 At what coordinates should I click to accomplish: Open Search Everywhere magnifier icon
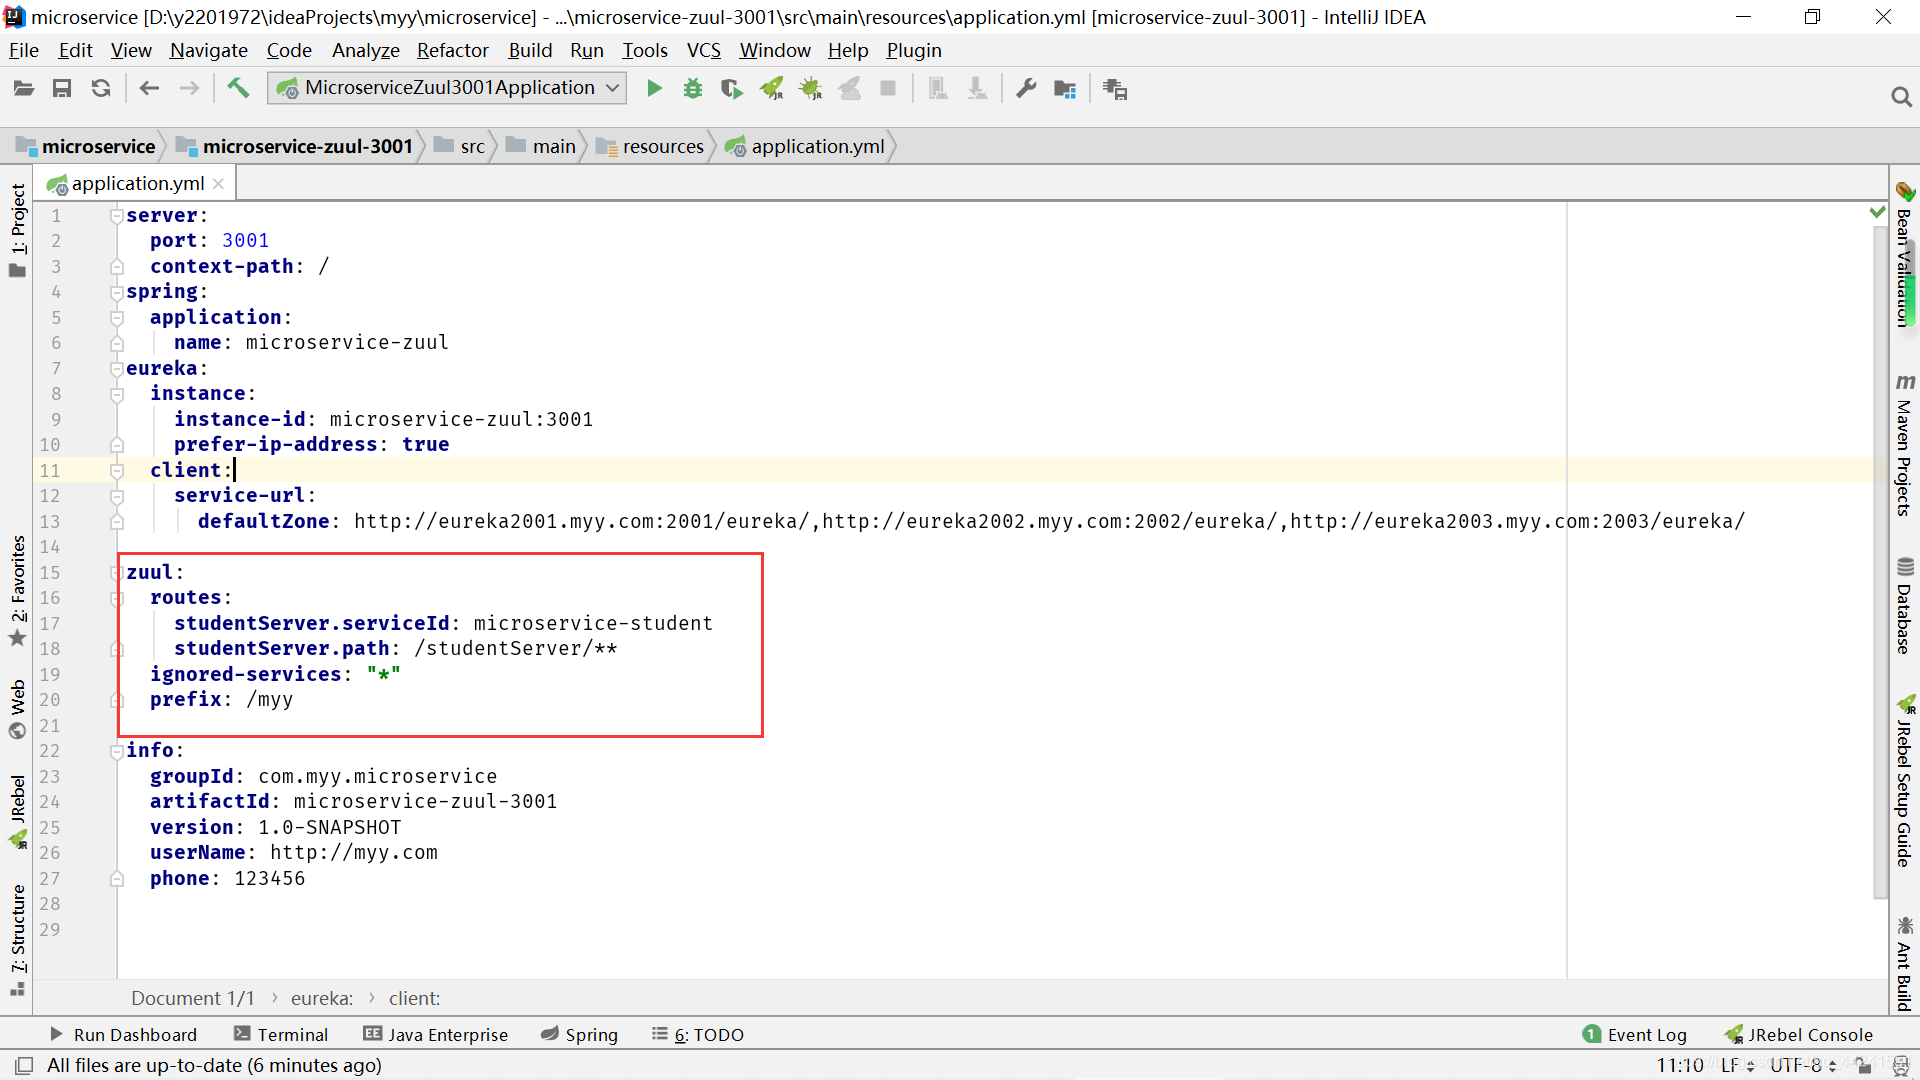tap(1901, 97)
